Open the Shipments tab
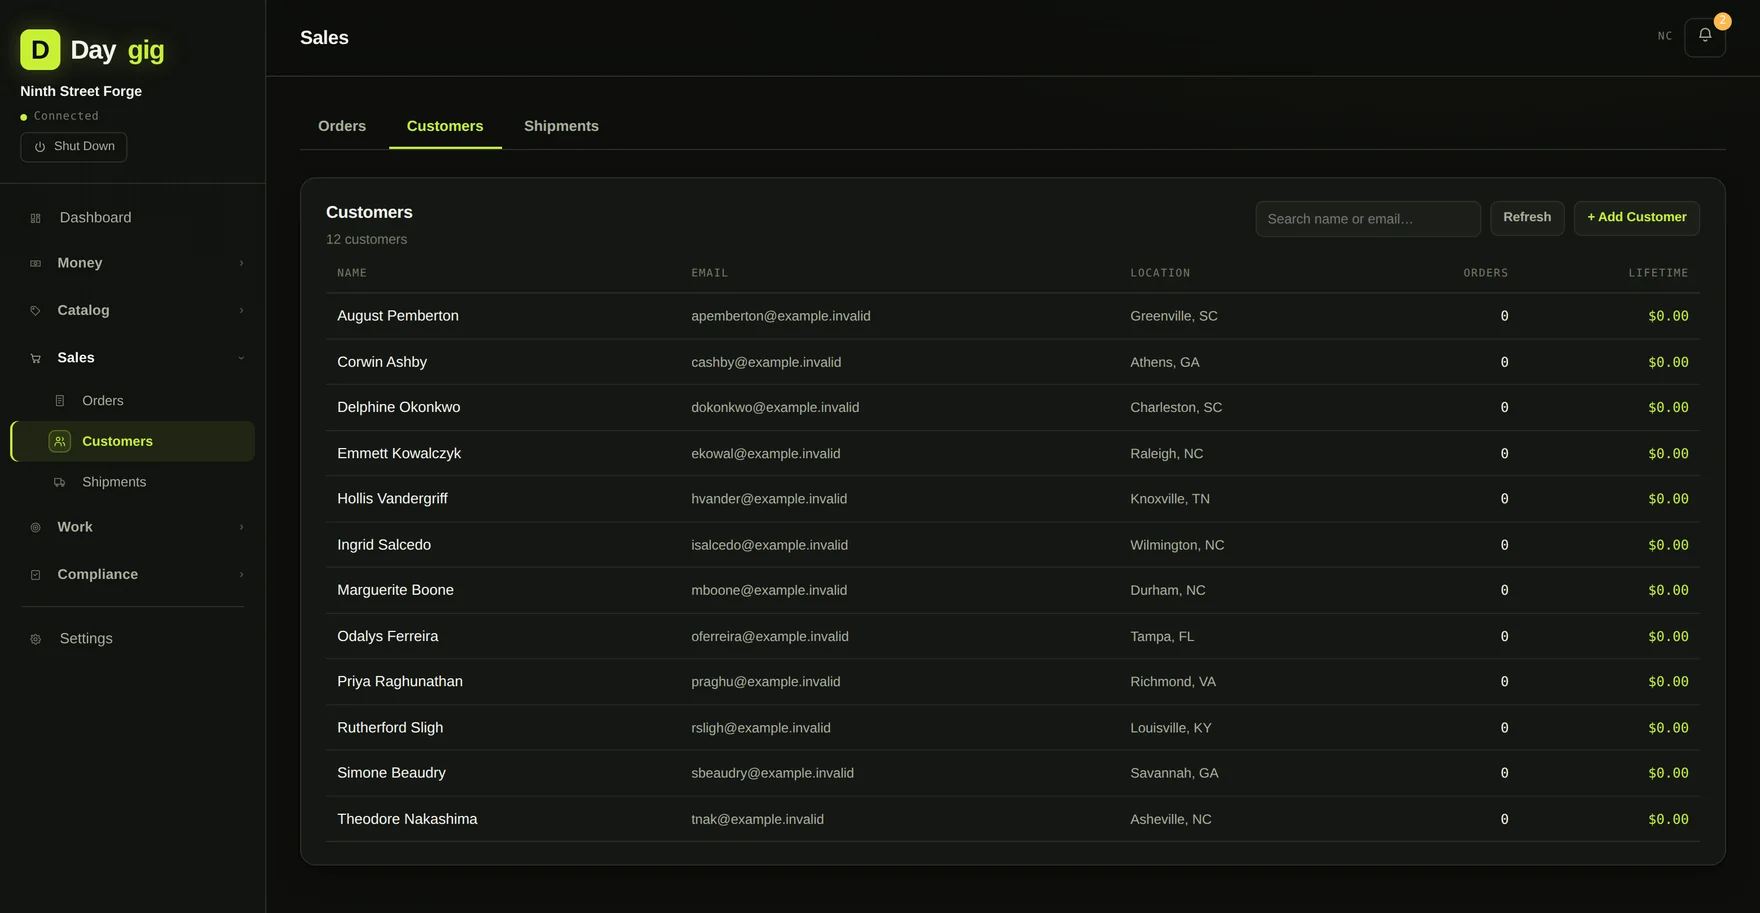 [x=561, y=126]
